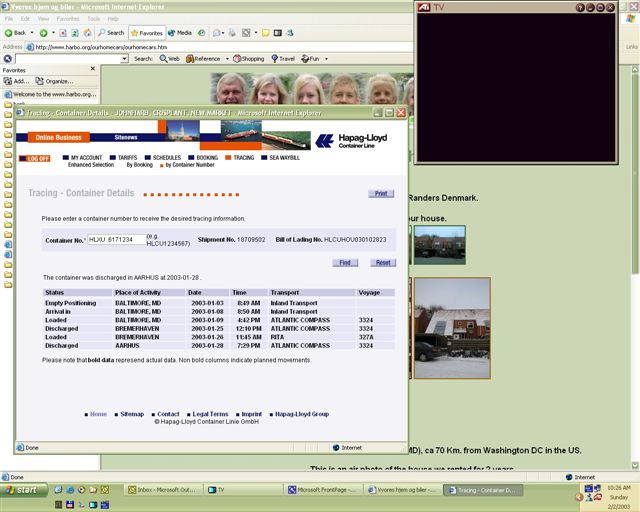Screen dimensions: 640x512
Task: Click the Fun button on search toolbar
Action: point(310,59)
